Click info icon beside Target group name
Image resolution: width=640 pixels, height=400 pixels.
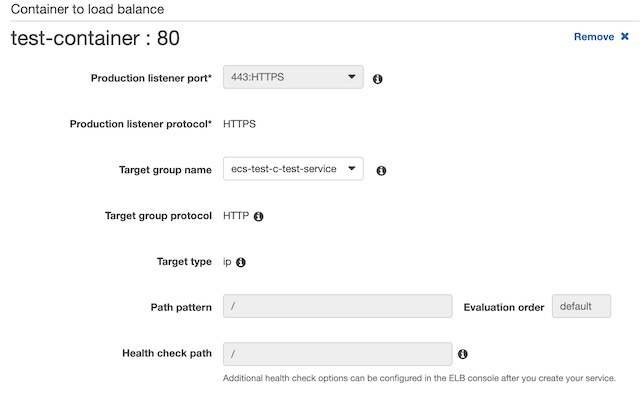click(381, 171)
